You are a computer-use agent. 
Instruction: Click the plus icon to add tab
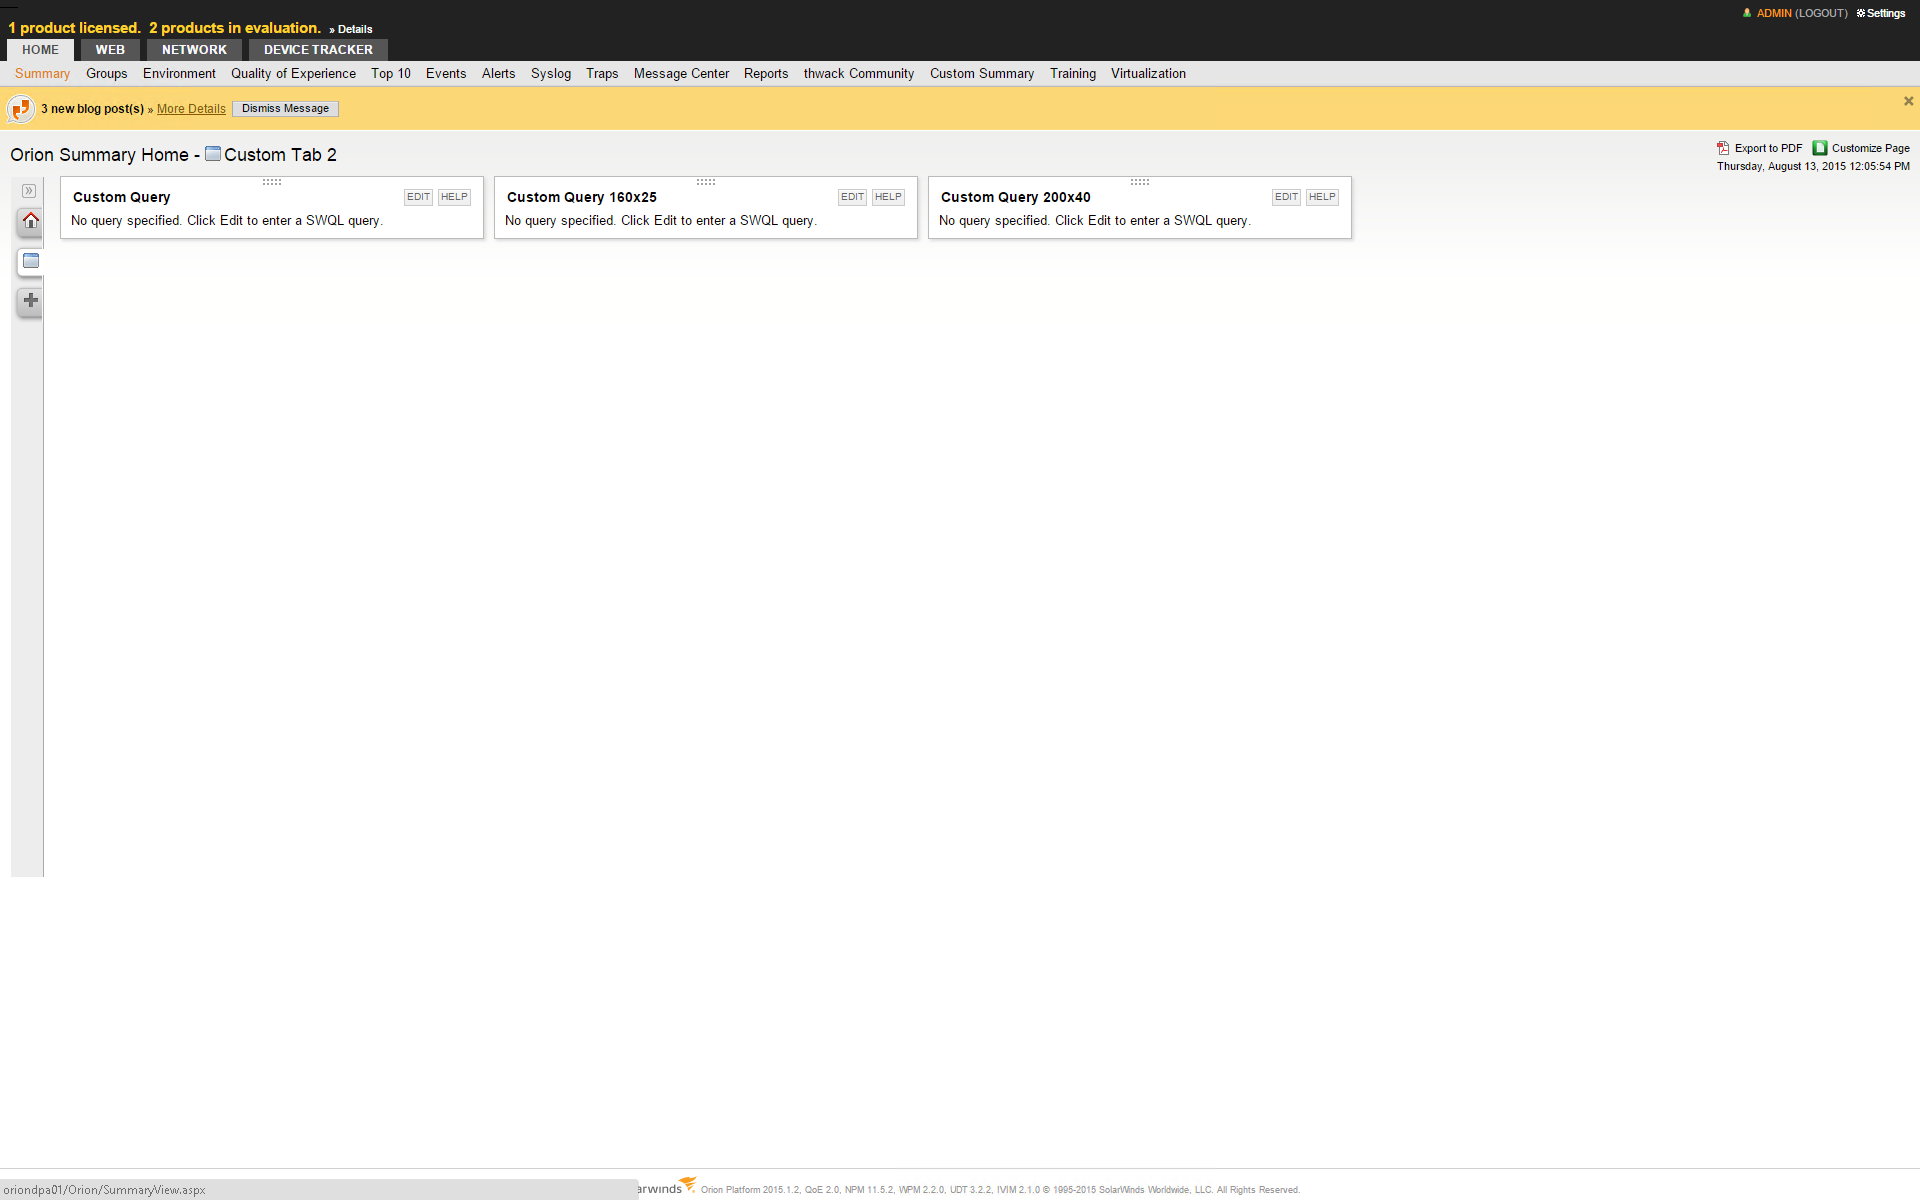coord(30,301)
